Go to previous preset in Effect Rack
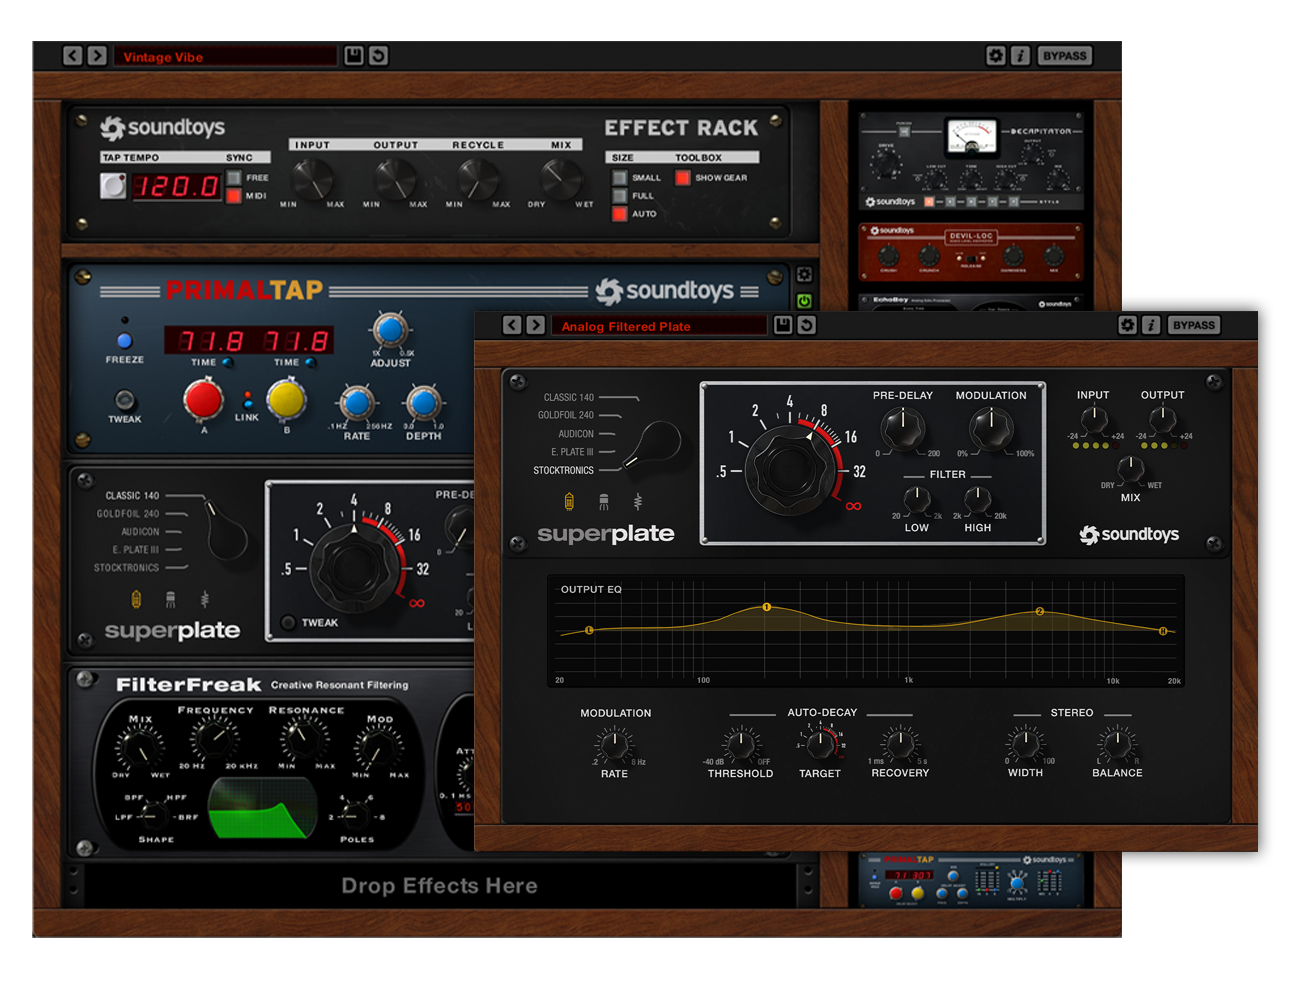 73,56
